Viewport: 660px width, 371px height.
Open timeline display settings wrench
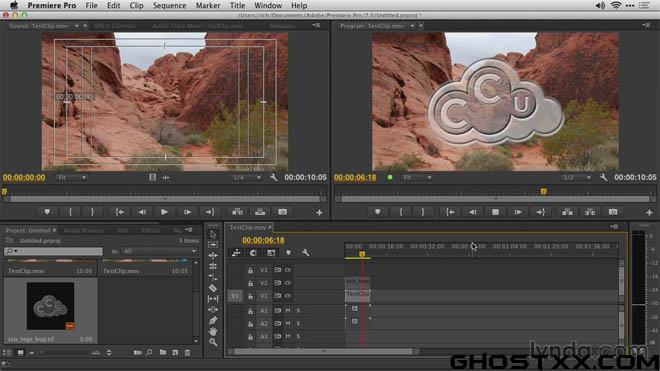[x=305, y=253]
